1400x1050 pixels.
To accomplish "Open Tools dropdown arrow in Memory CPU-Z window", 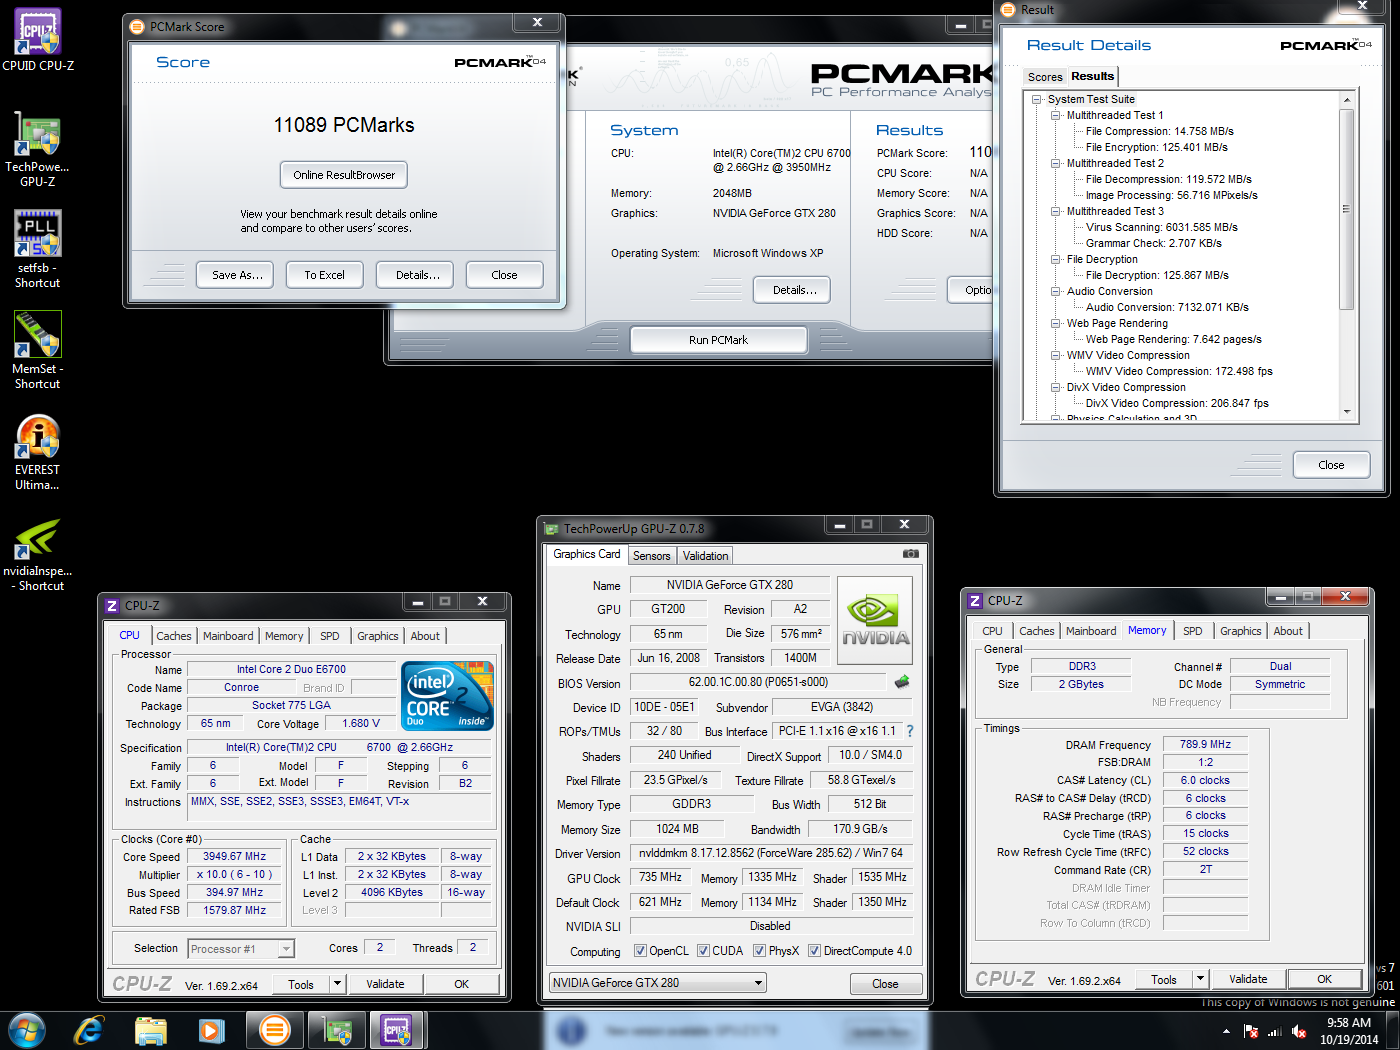I will pos(1201,979).
